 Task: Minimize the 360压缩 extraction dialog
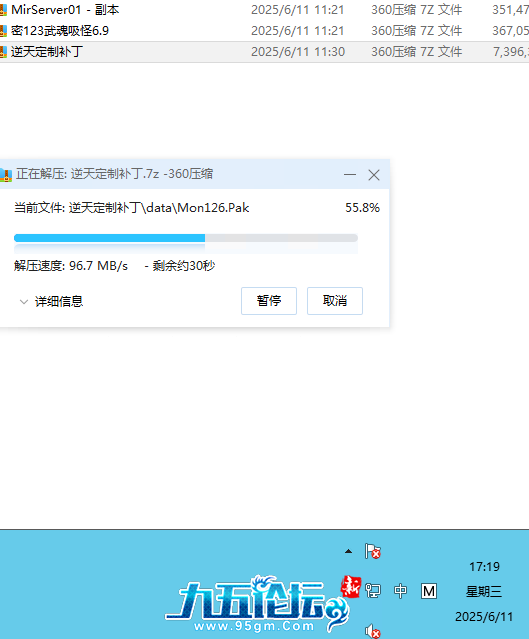[350, 174]
